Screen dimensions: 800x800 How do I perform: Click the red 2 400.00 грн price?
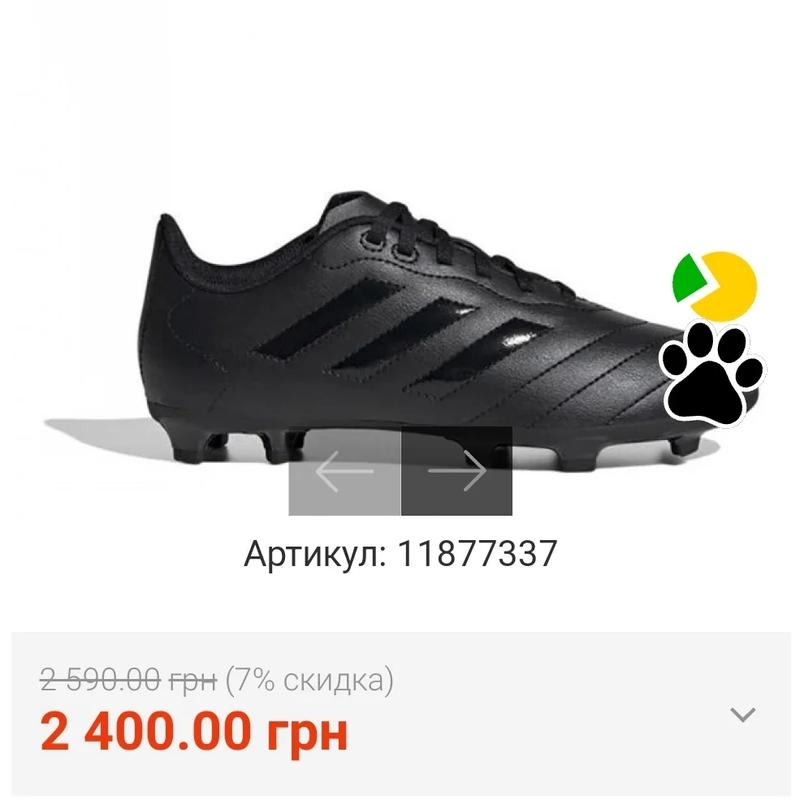point(194,733)
